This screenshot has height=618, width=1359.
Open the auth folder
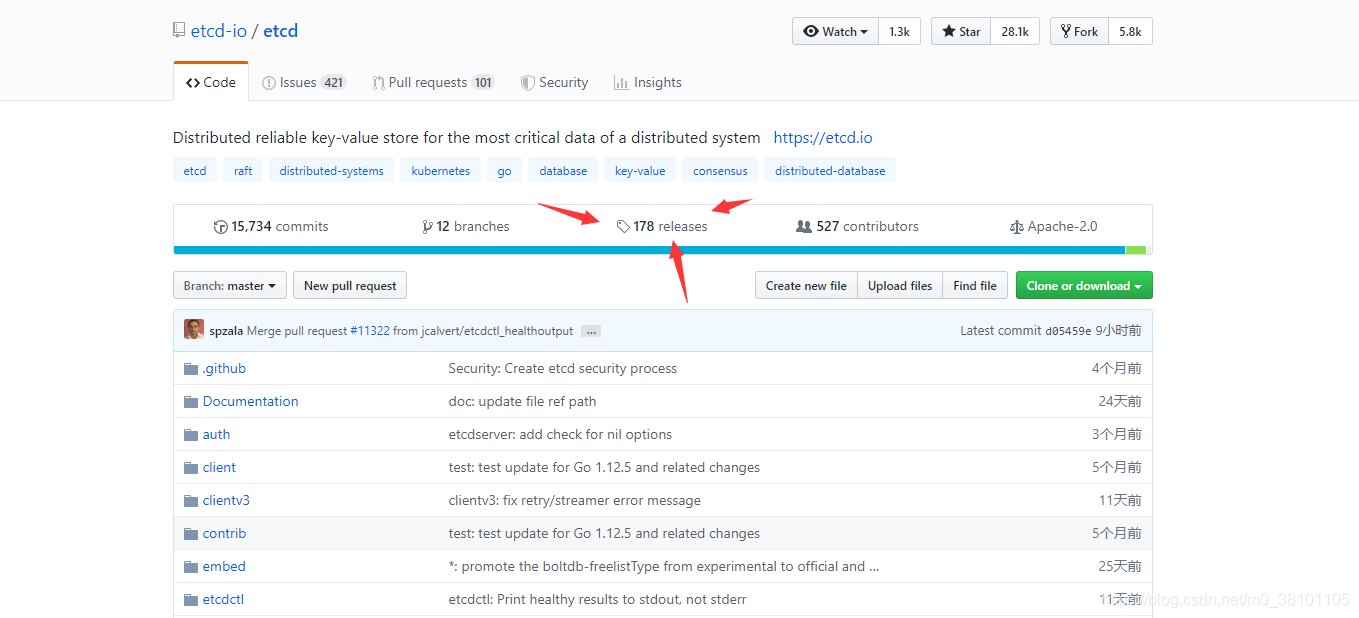(216, 434)
